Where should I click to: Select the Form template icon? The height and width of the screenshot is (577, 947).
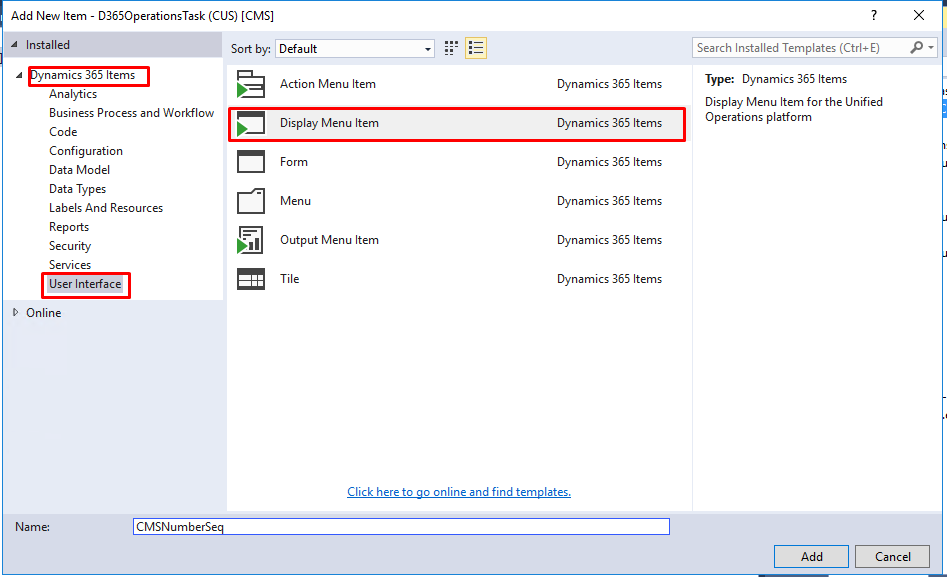pyautogui.click(x=251, y=162)
